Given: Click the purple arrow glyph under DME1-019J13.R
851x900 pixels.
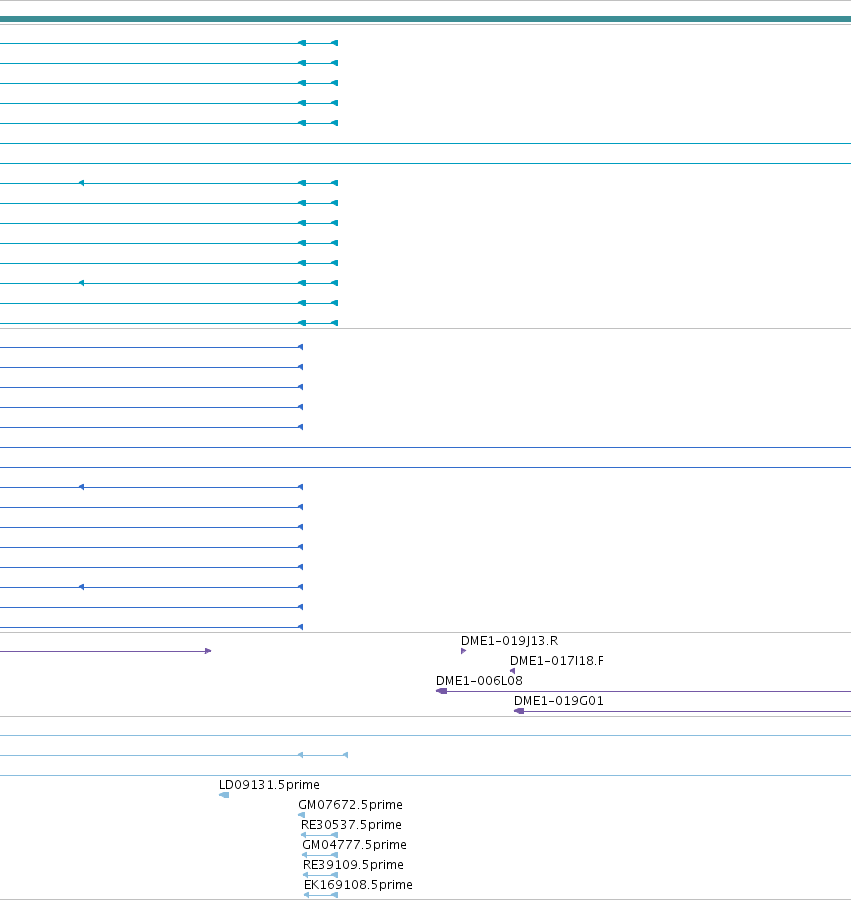Looking at the screenshot, I should point(464,651).
